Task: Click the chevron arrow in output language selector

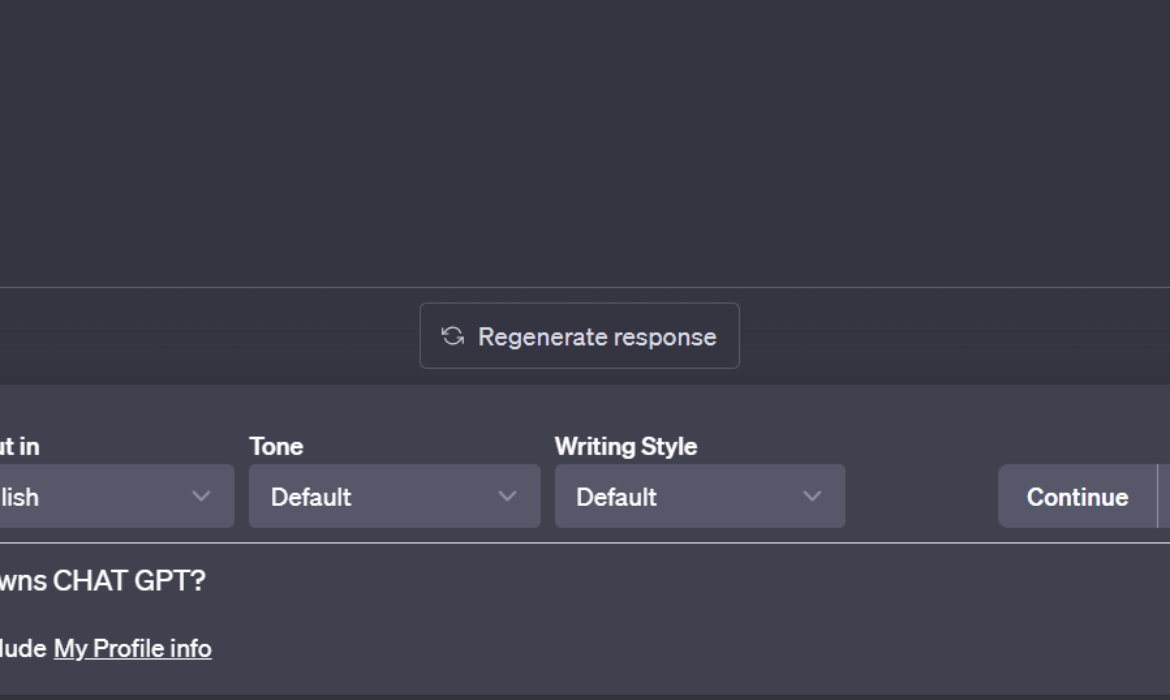Action: pos(201,496)
